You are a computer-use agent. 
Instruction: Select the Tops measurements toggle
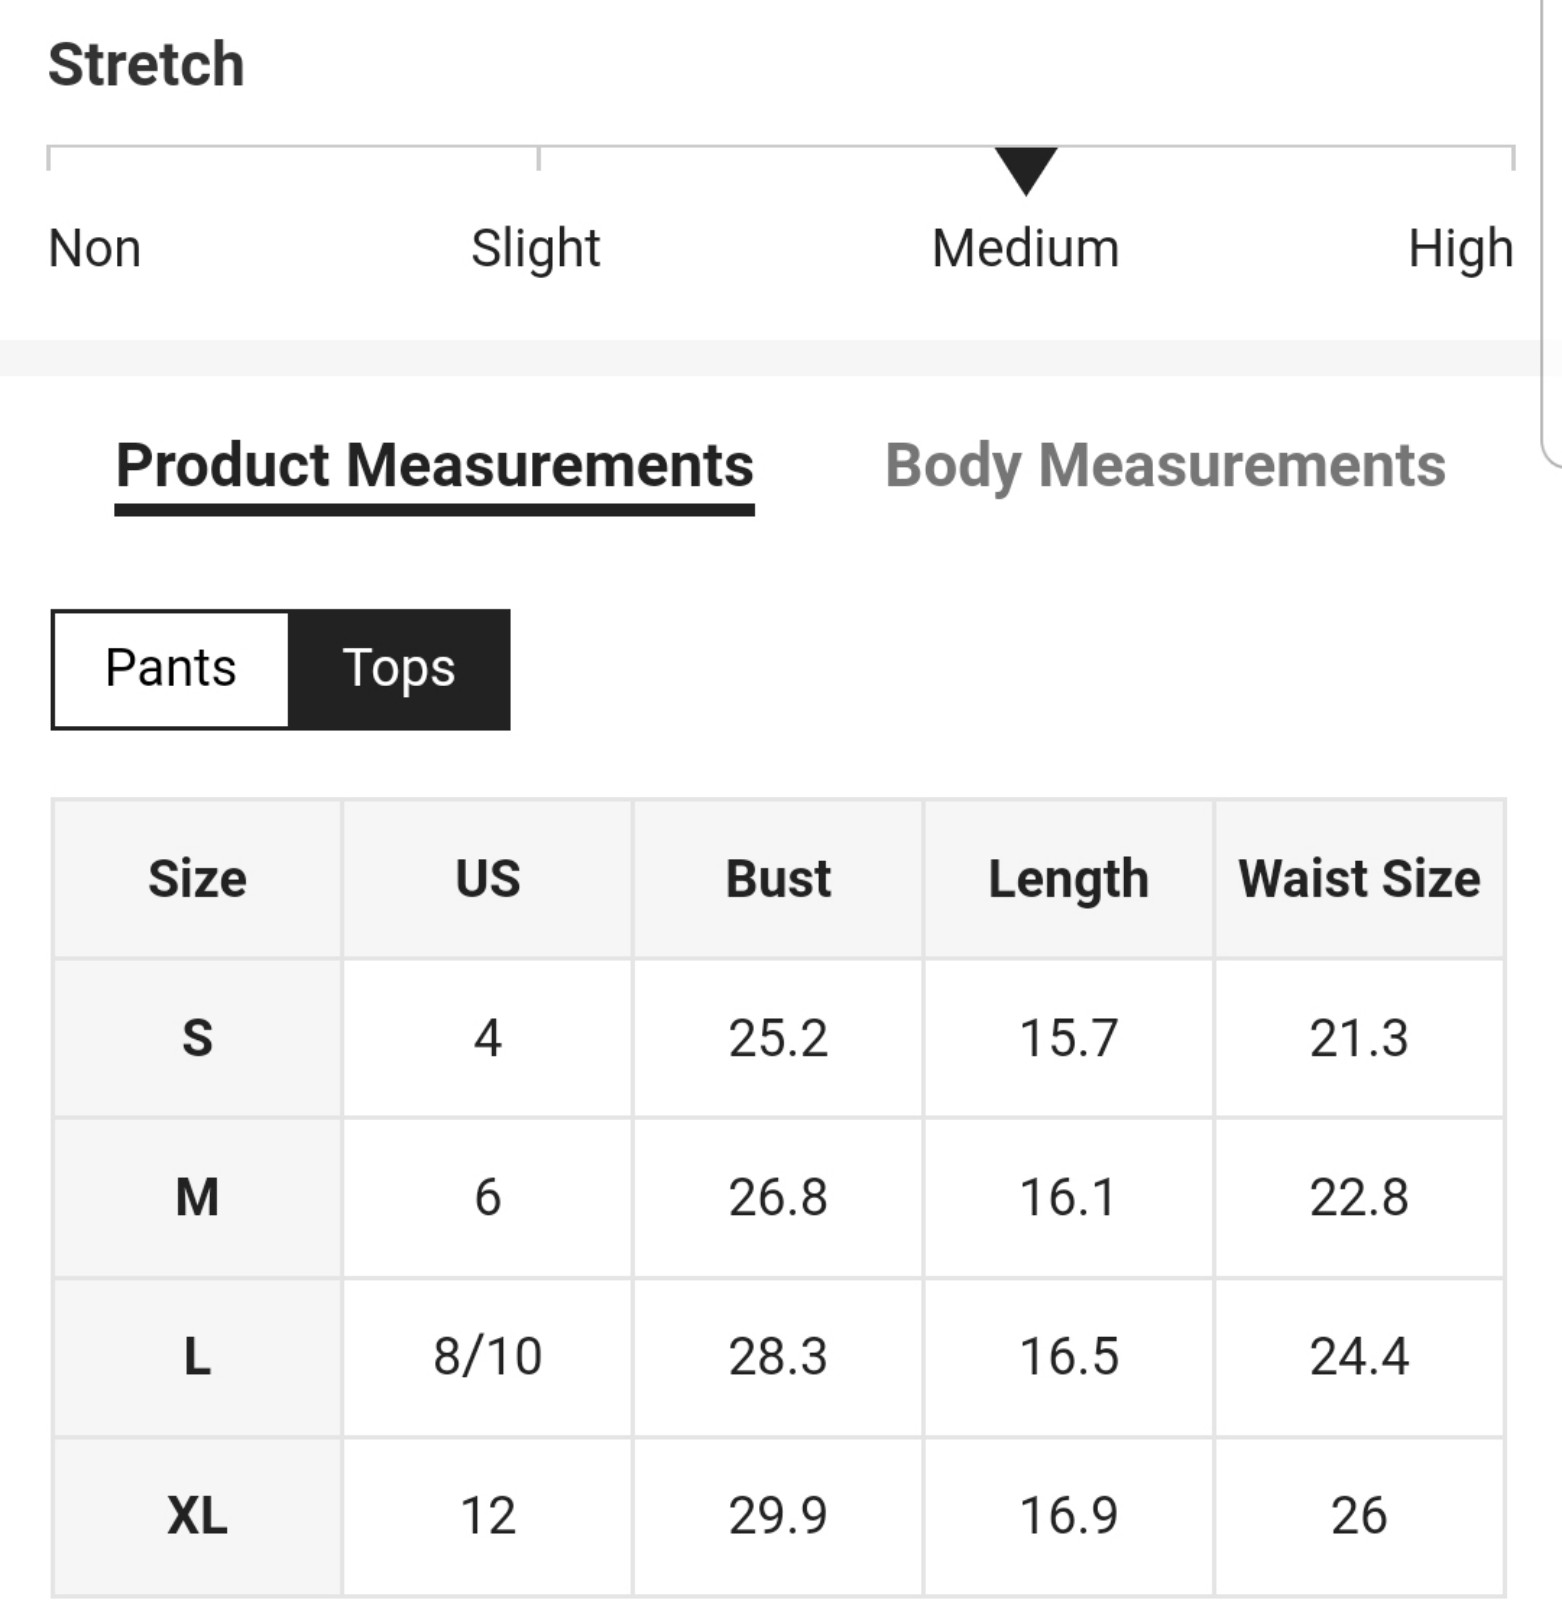pyautogui.click(x=399, y=669)
